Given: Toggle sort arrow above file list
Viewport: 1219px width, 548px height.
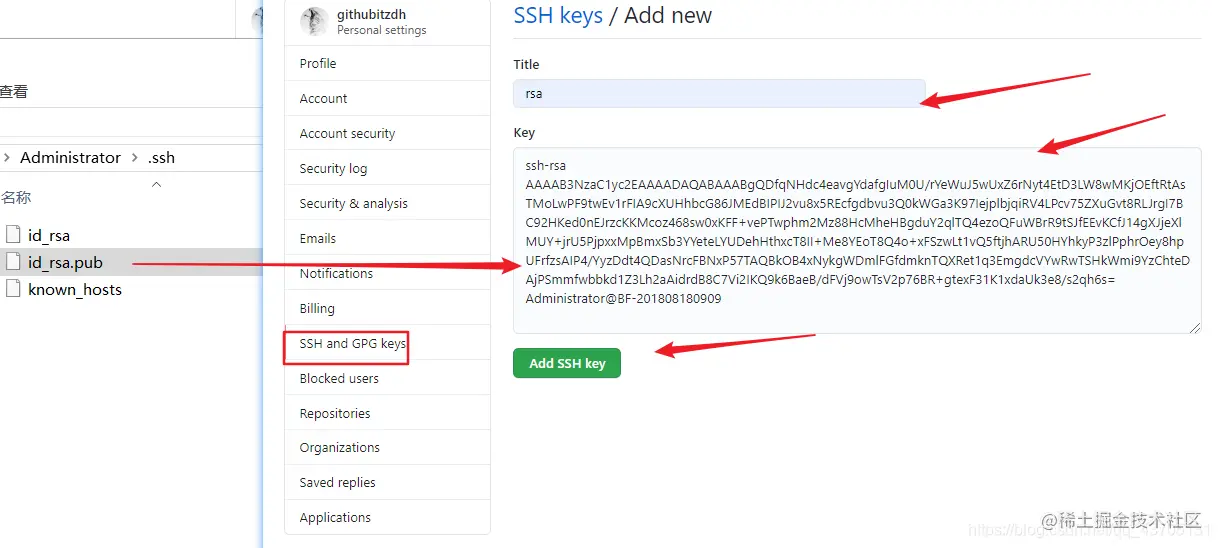Looking at the screenshot, I should [156, 184].
